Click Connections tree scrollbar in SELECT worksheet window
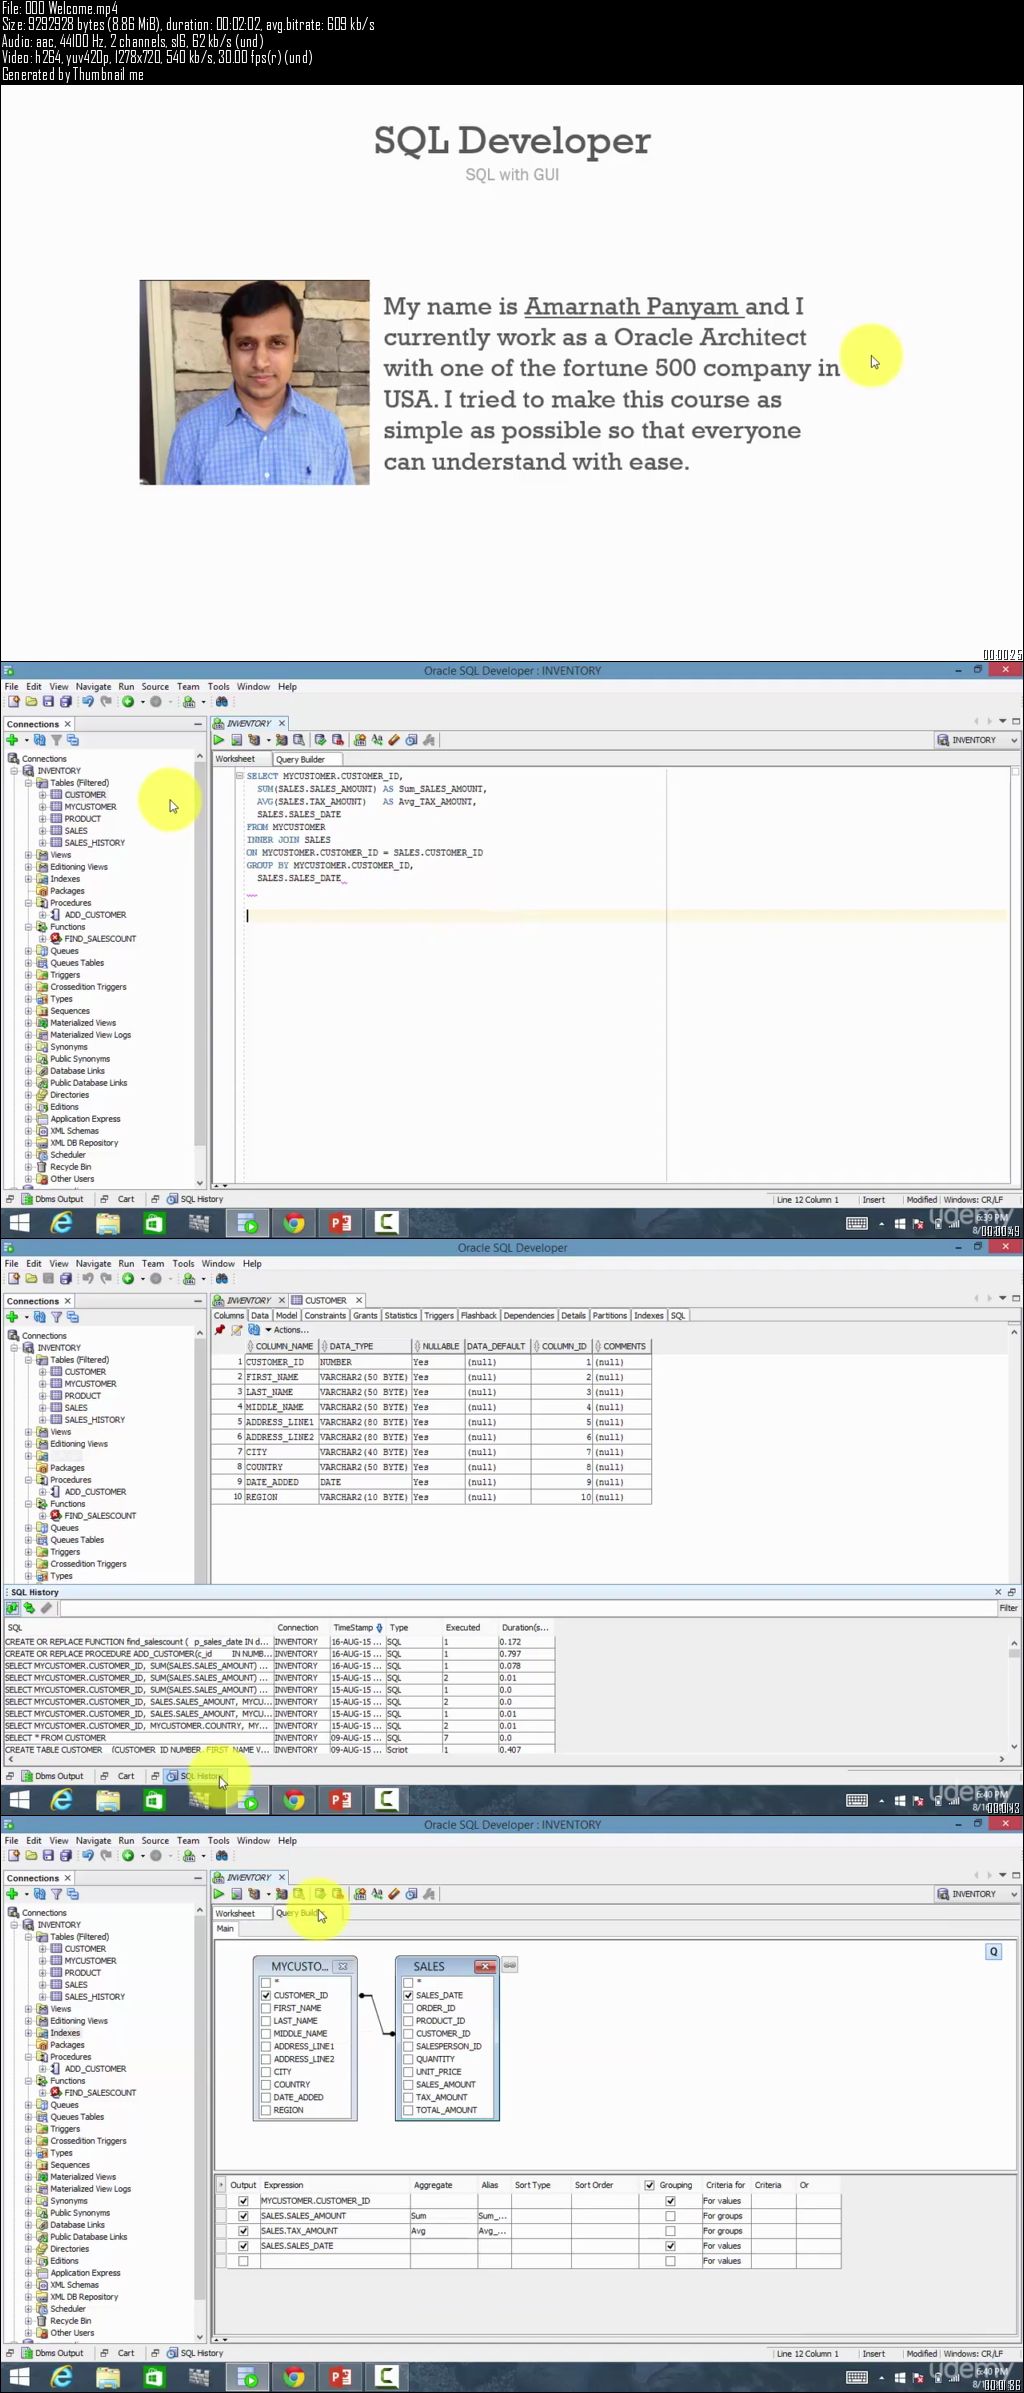The image size is (1024, 2393). [x=200, y=968]
